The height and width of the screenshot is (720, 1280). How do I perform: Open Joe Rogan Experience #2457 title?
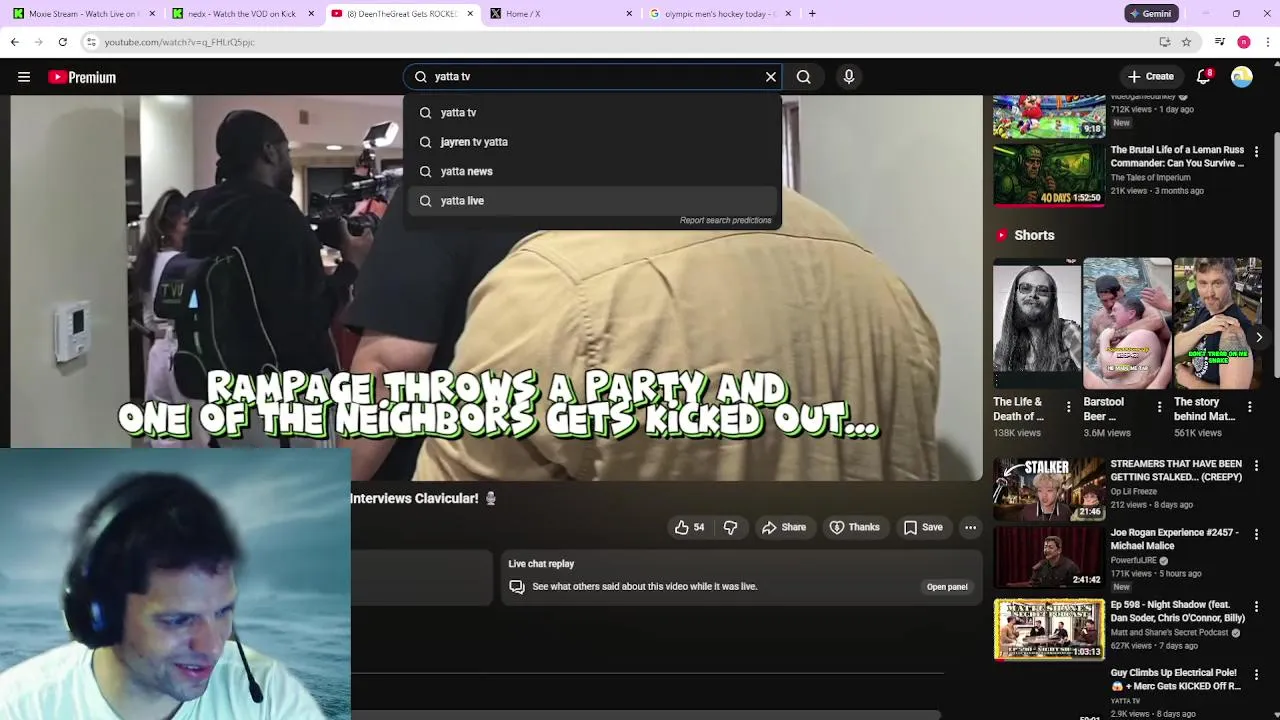click(x=1174, y=539)
